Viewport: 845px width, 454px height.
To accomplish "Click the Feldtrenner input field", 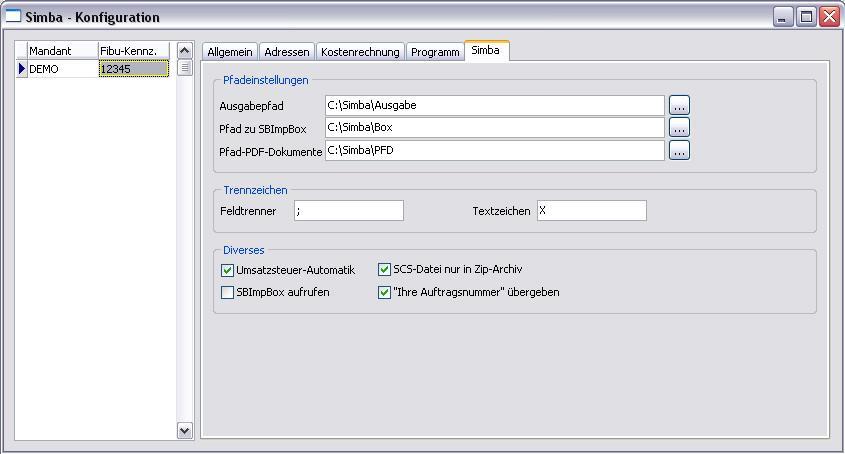I will [x=348, y=211].
